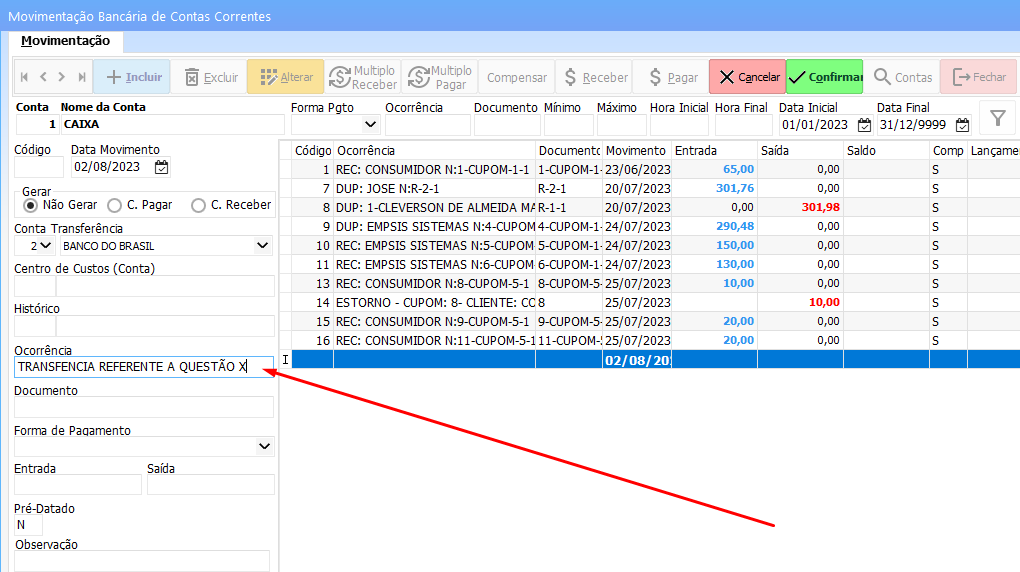The width and height of the screenshot is (1020, 572).
Task: Go to last record navigation arrow
Action: click(81, 77)
